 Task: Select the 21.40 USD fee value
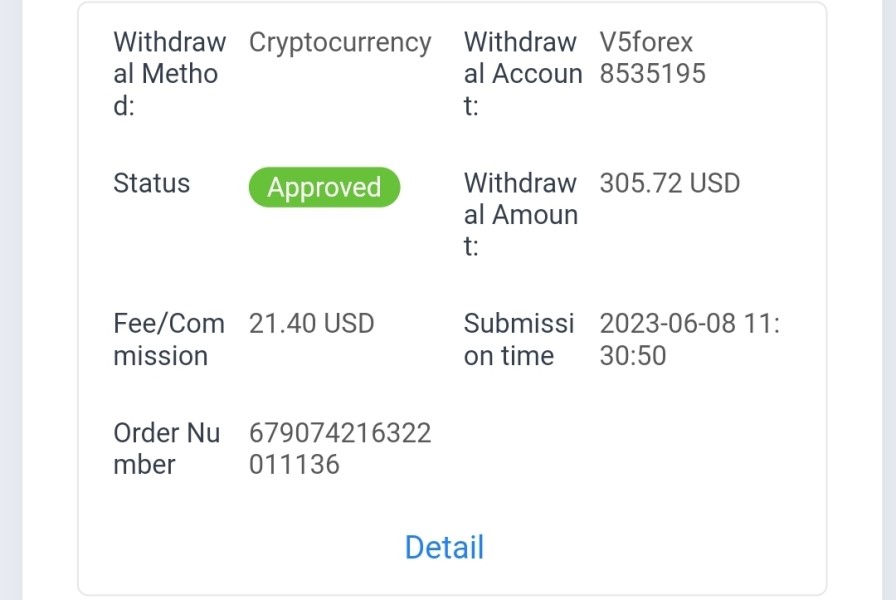click(x=311, y=324)
